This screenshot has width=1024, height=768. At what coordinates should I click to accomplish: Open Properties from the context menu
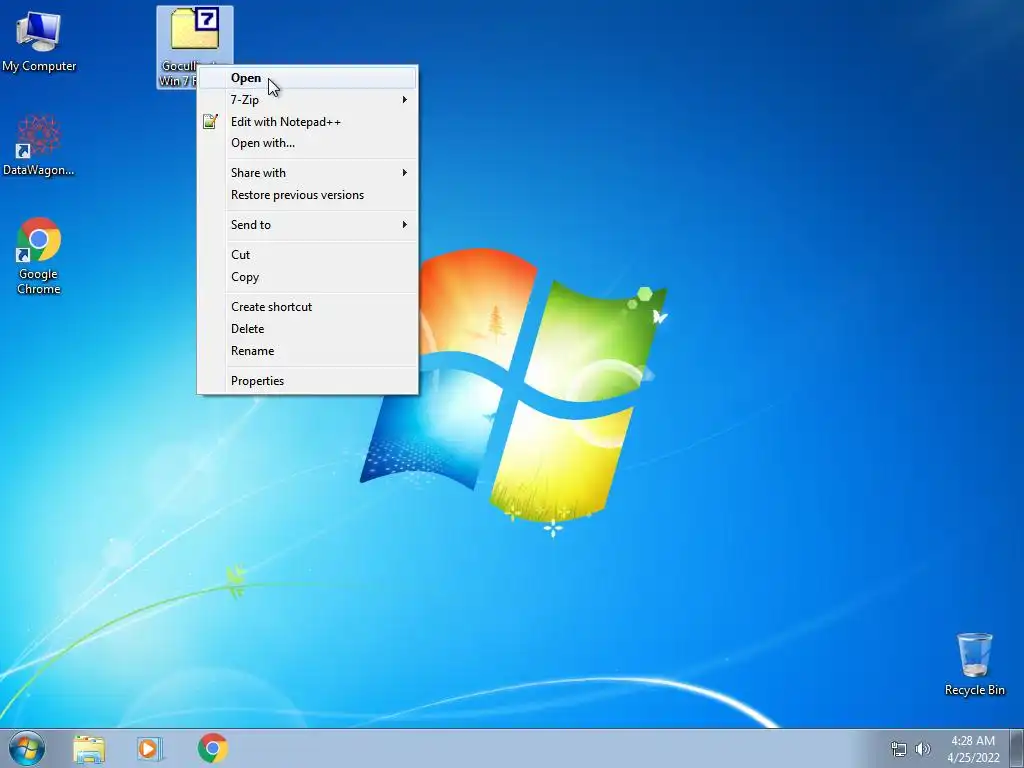coord(307,381)
